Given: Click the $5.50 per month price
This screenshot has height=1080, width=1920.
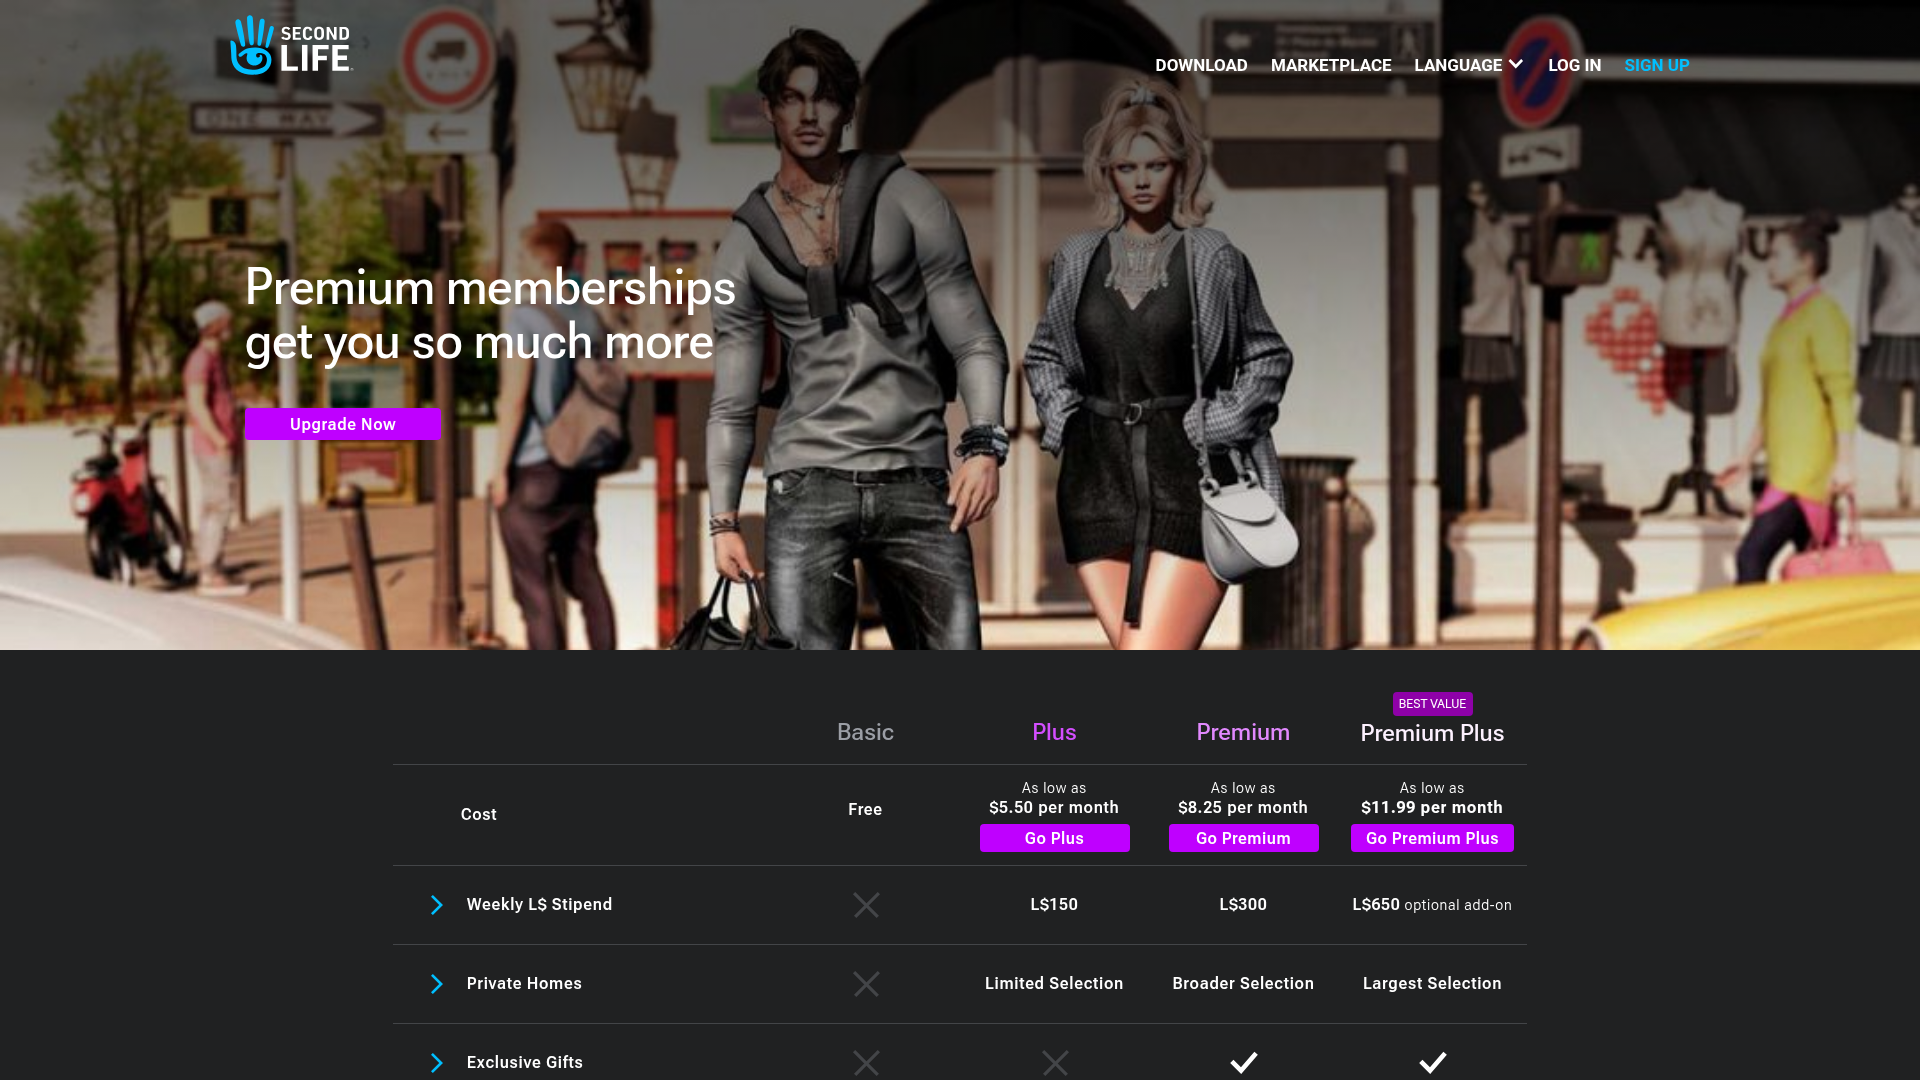Looking at the screenshot, I should coord(1054,807).
